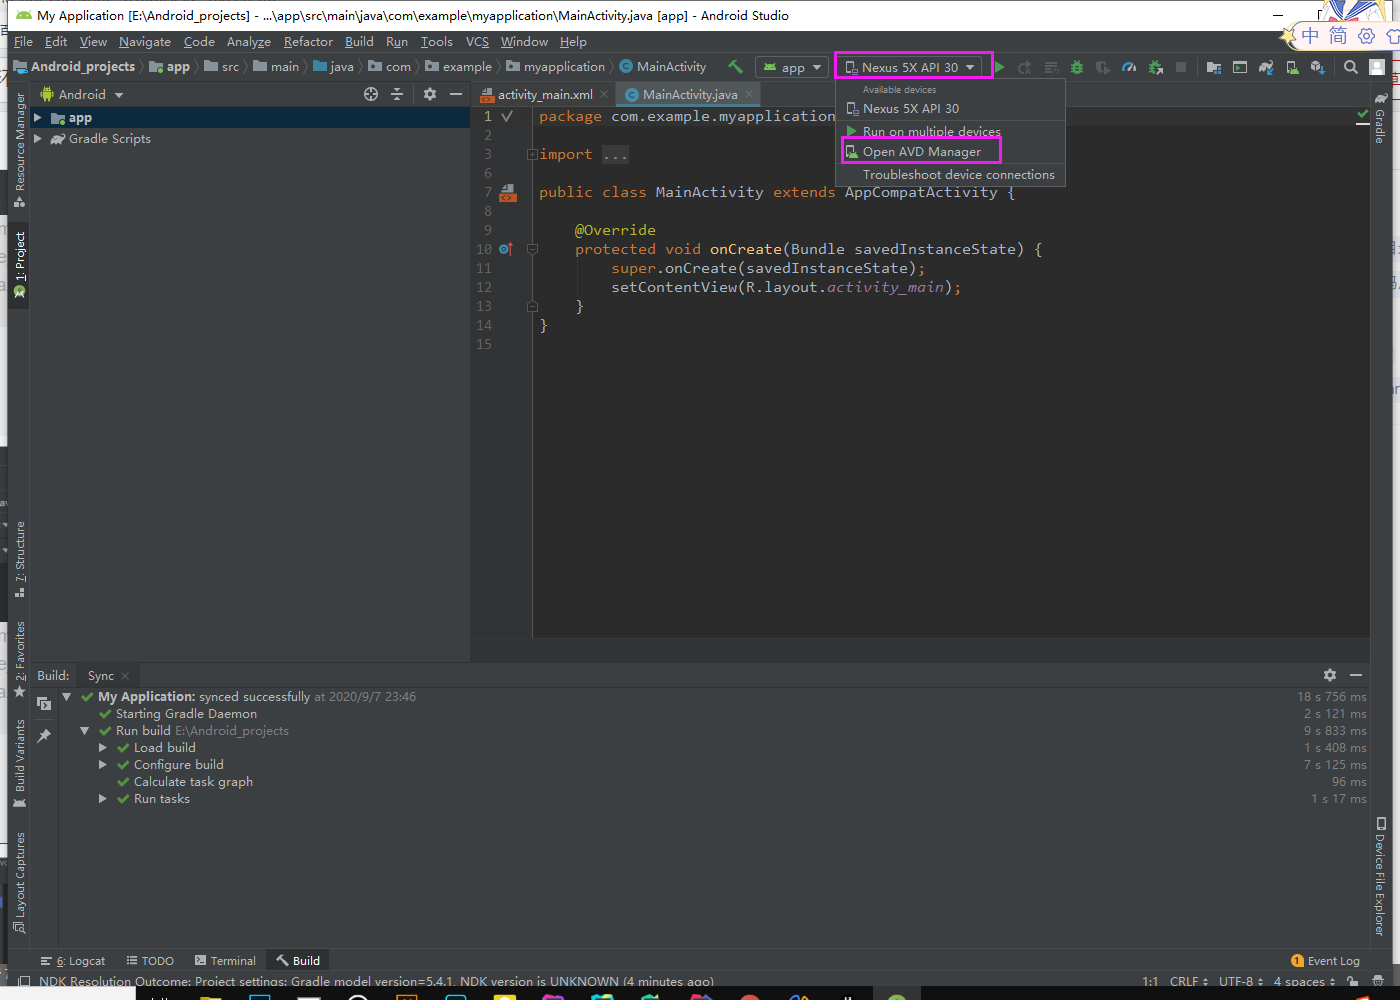This screenshot has width=1400, height=1000.
Task: Open the app run configuration dropdown
Action: [x=792, y=67]
